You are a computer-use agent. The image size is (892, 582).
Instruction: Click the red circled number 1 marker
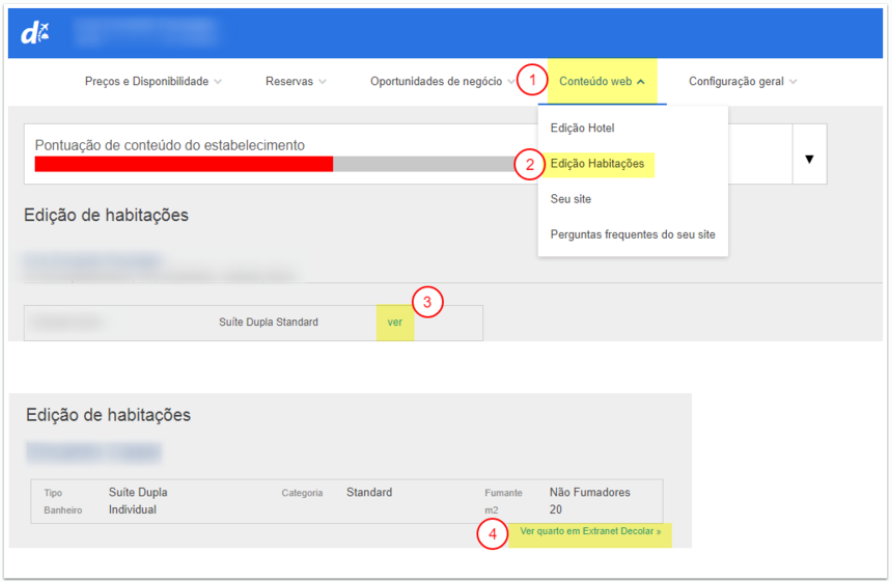click(533, 80)
